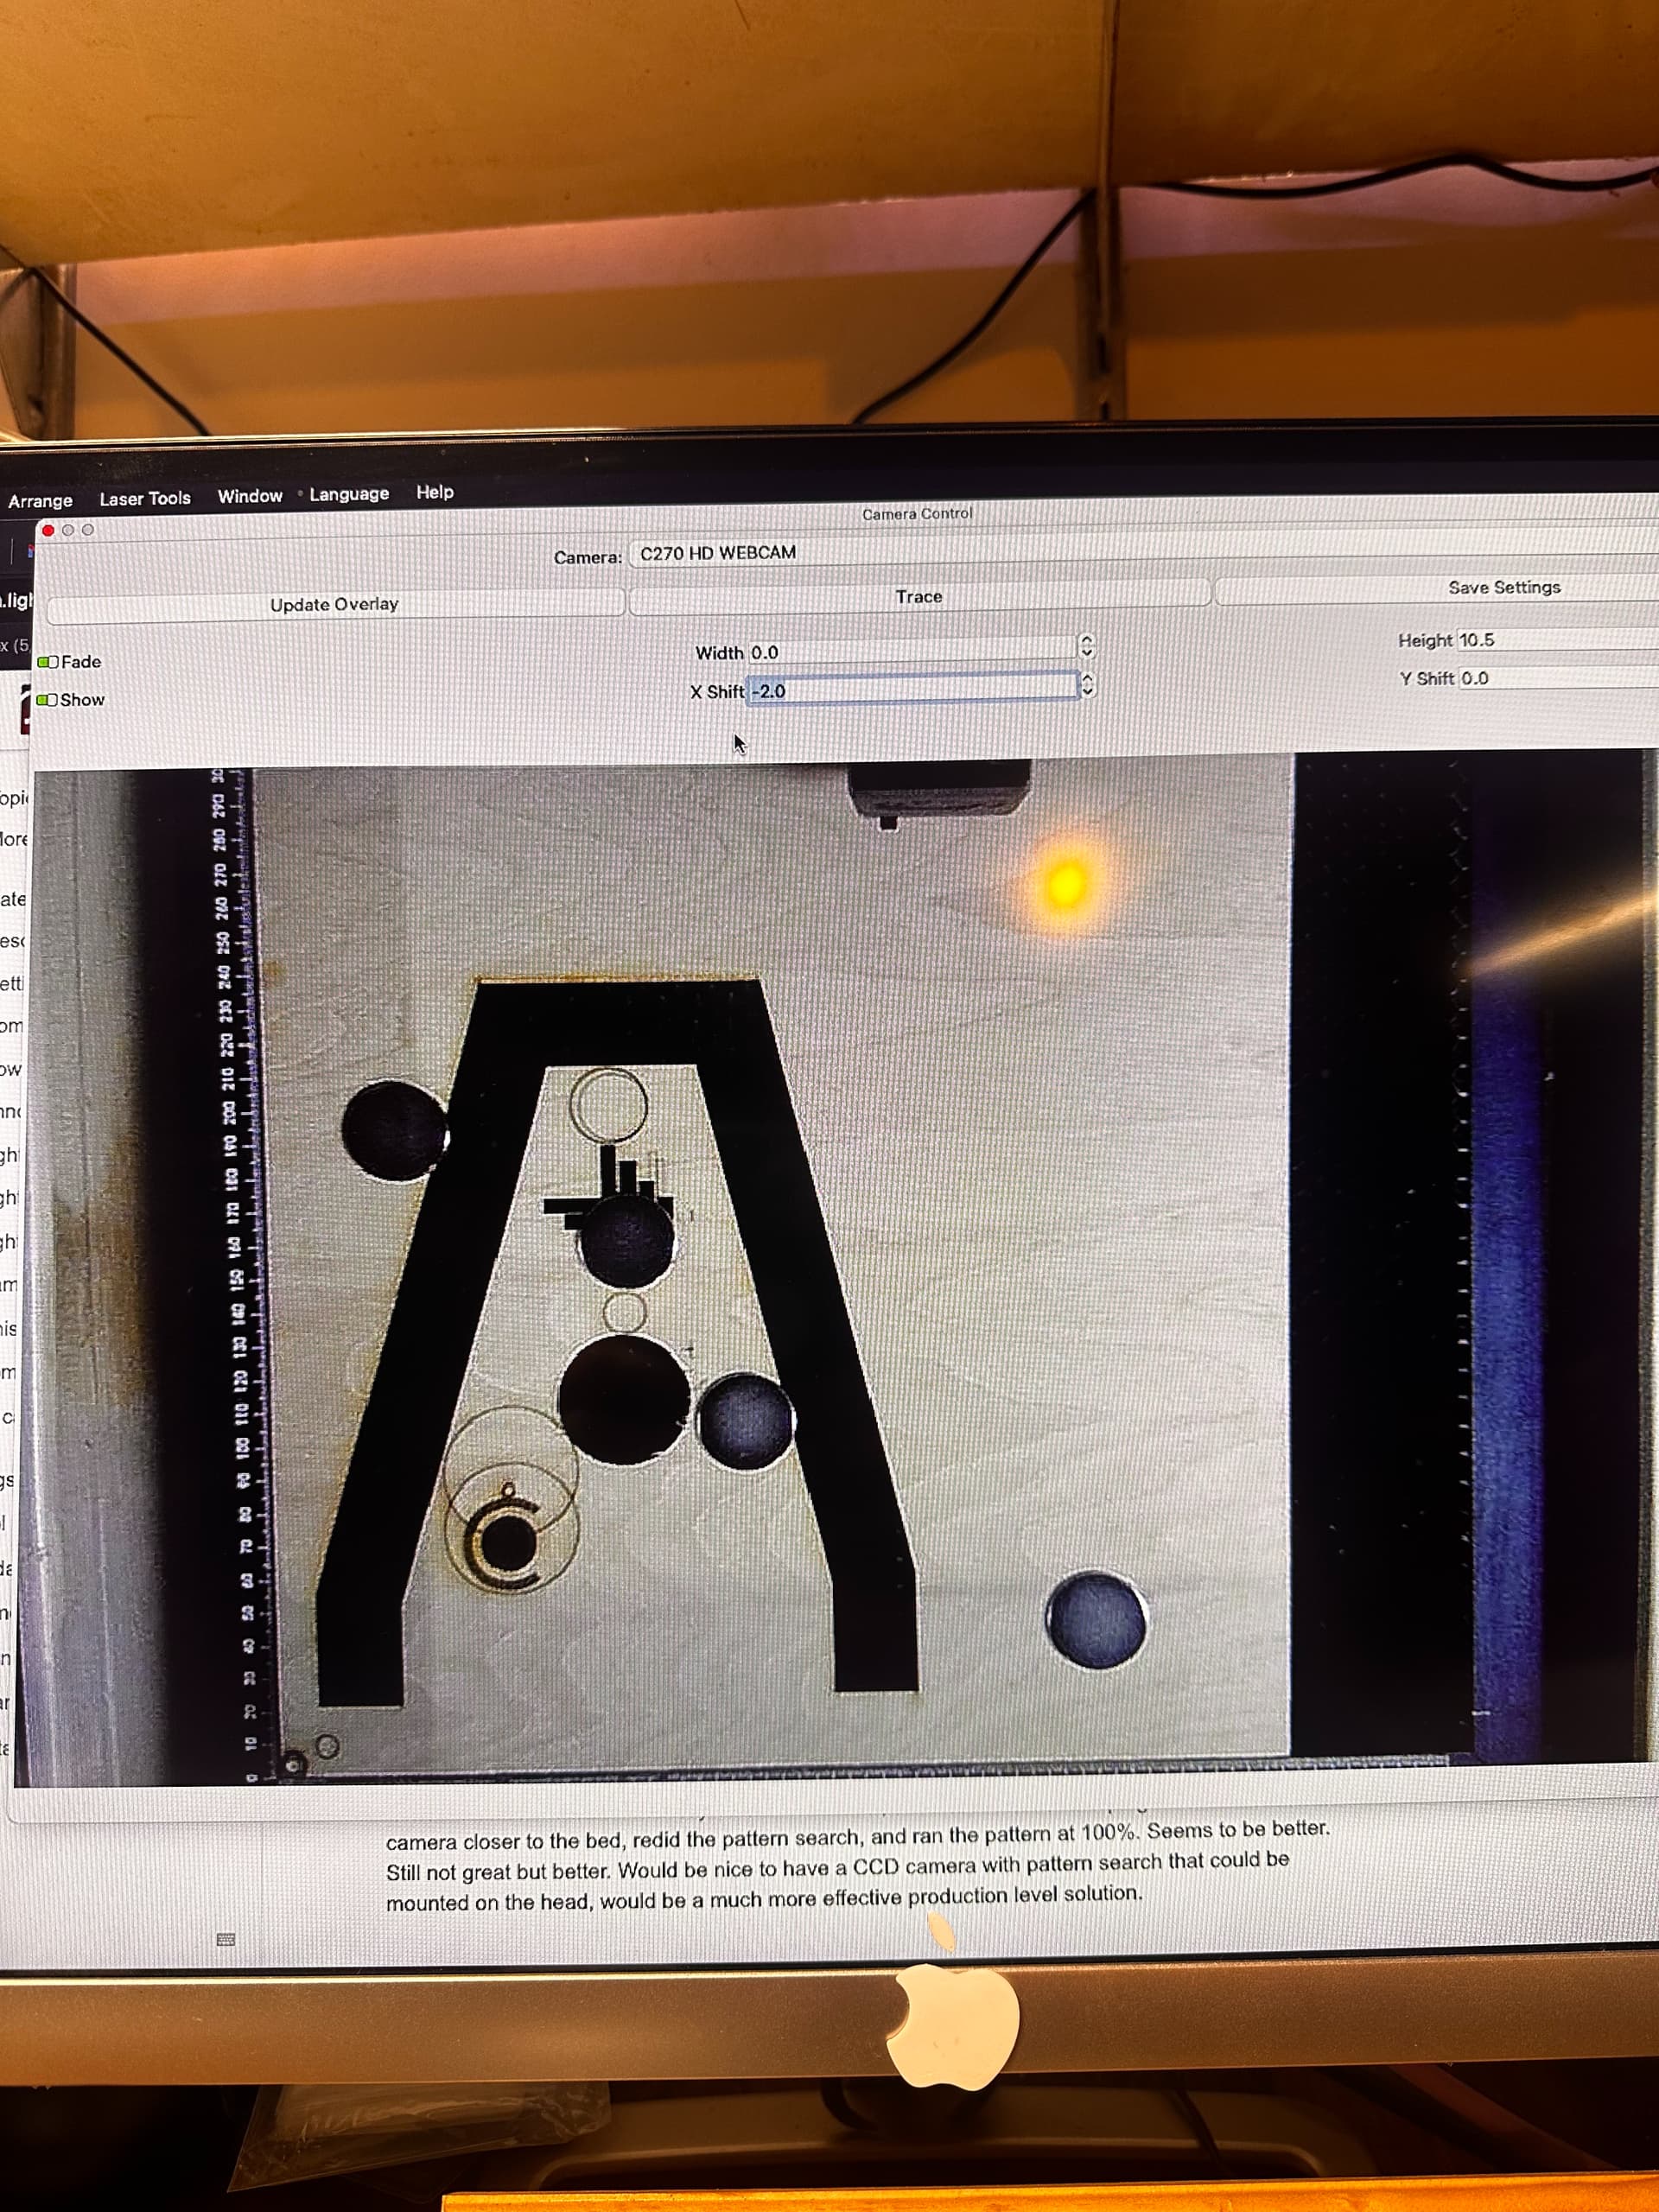Edit the X Shift value of -2.0
The width and height of the screenshot is (1659, 2212).
tap(900, 690)
